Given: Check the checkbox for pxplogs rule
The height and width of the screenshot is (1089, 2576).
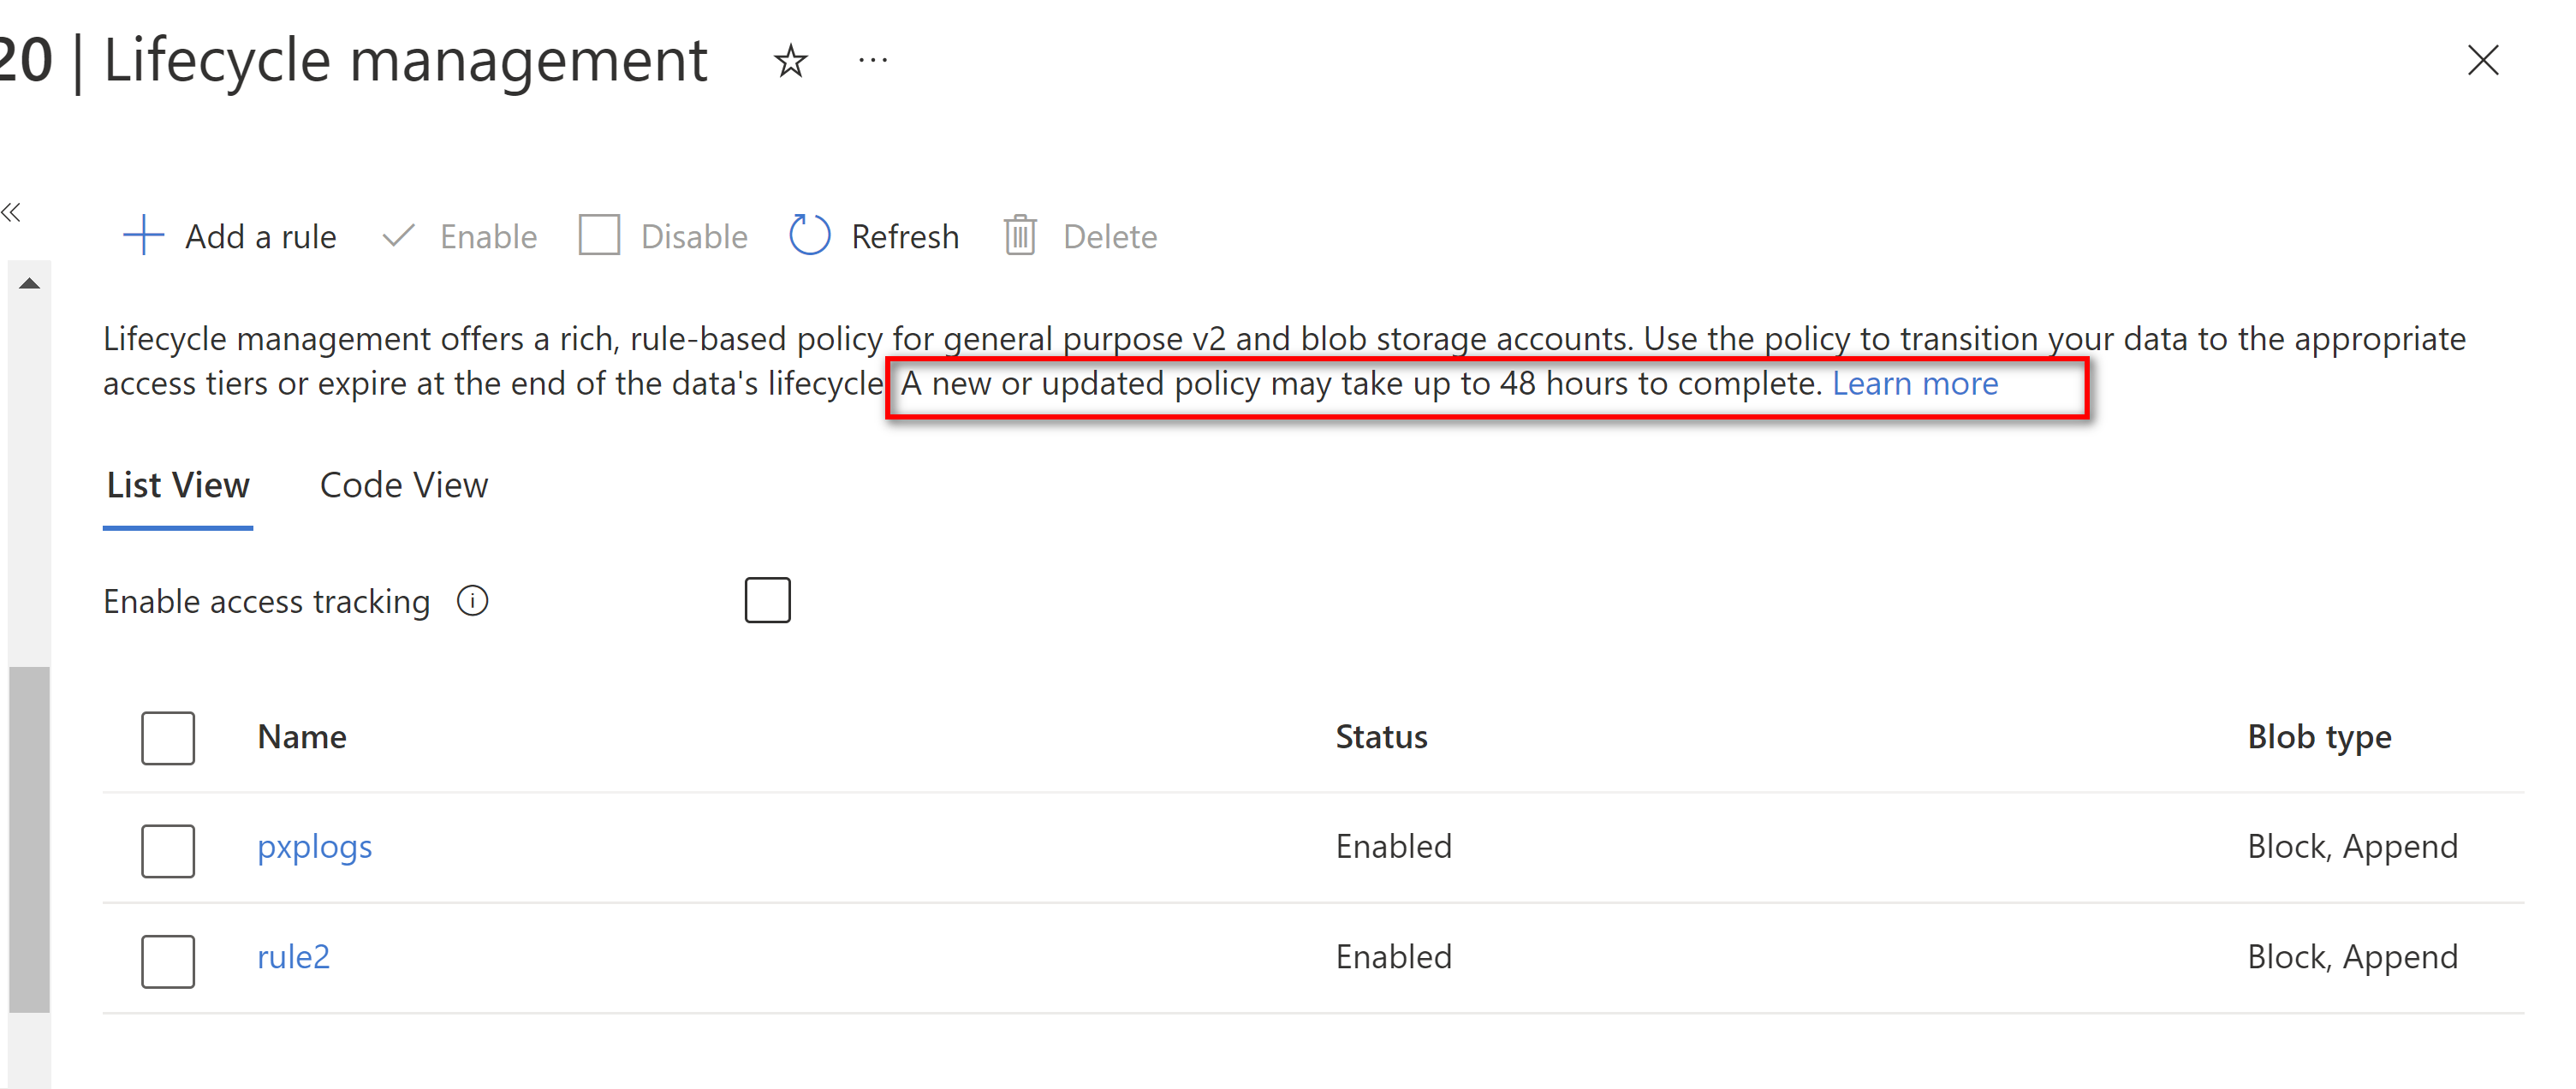Looking at the screenshot, I should (167, 850).
